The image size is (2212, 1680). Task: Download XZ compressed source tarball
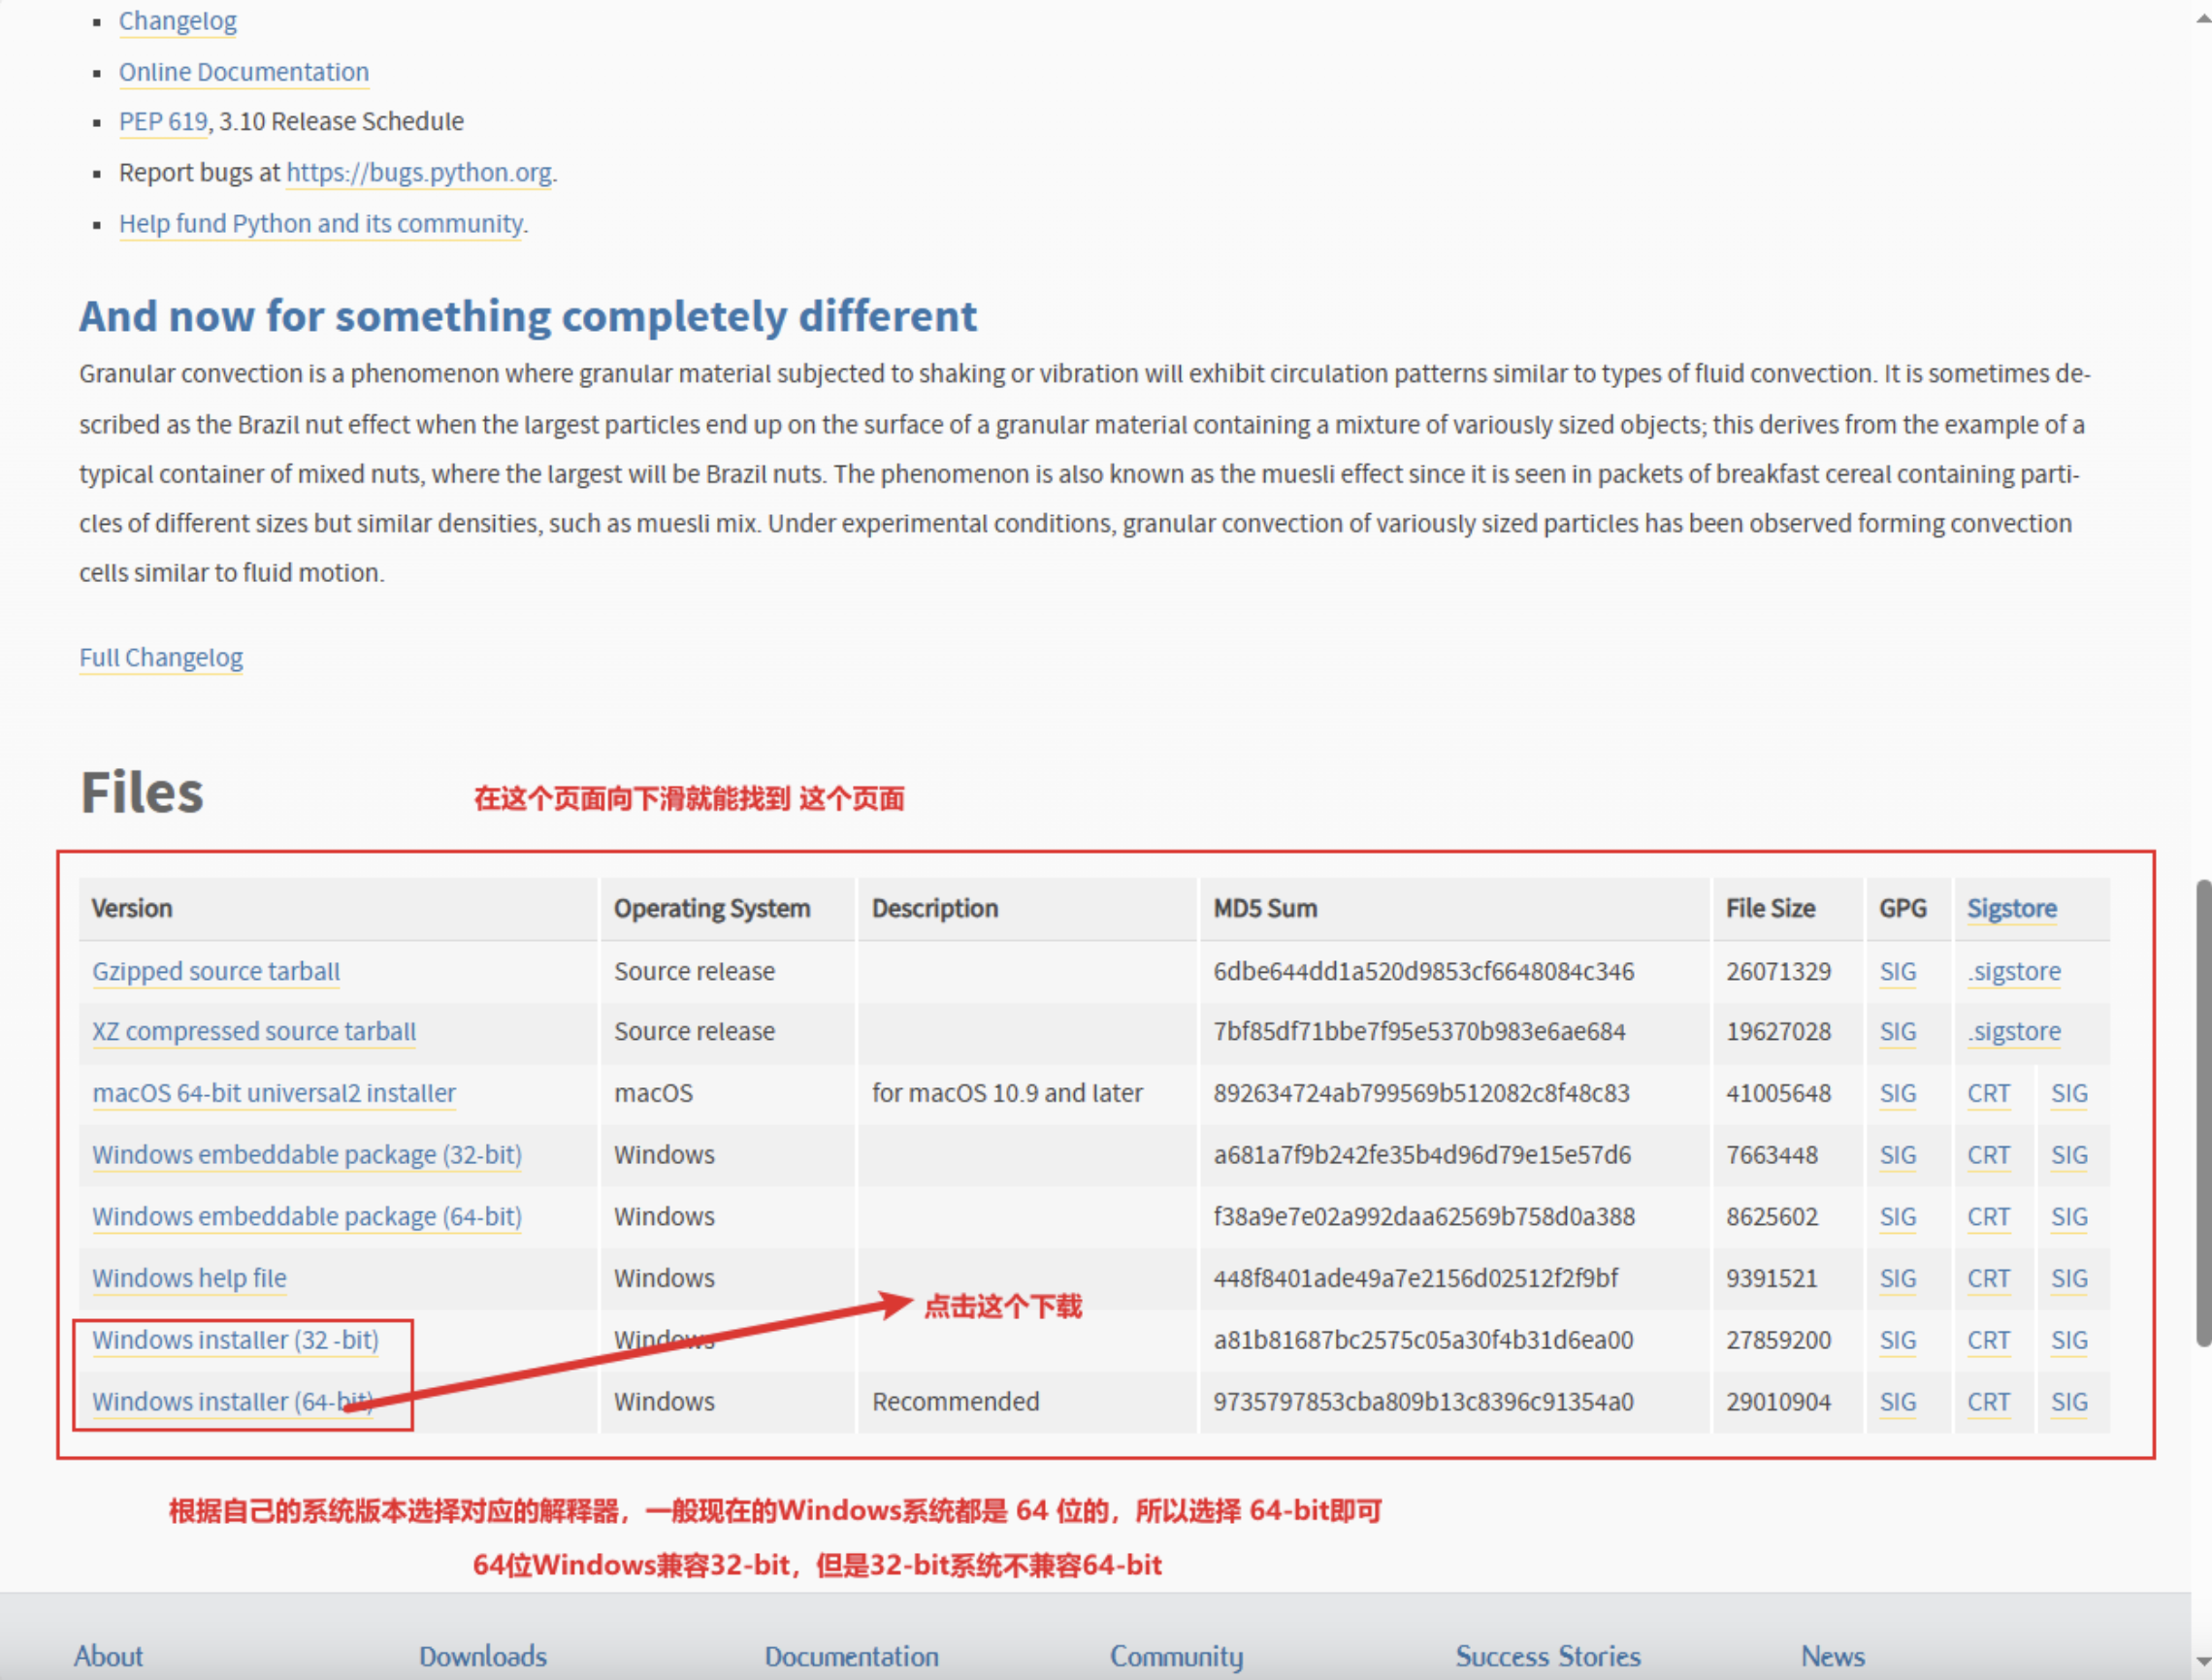click(x=254, y=1031)
